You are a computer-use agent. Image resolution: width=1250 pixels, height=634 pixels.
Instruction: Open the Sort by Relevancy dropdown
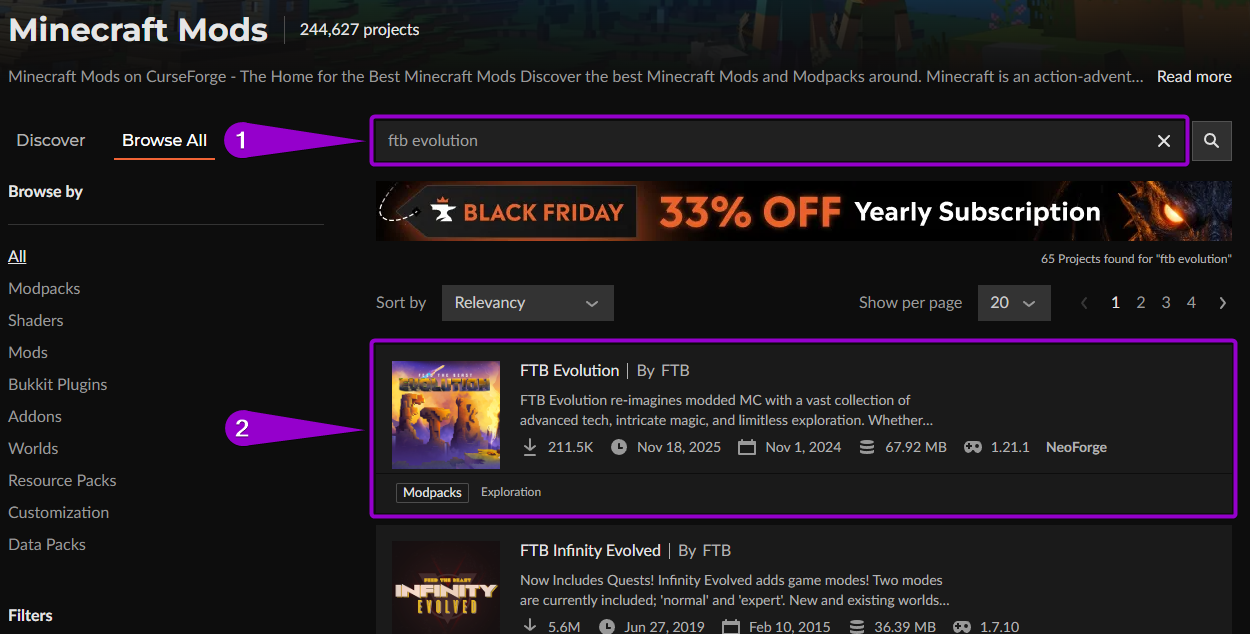click(x=527, y=302)
